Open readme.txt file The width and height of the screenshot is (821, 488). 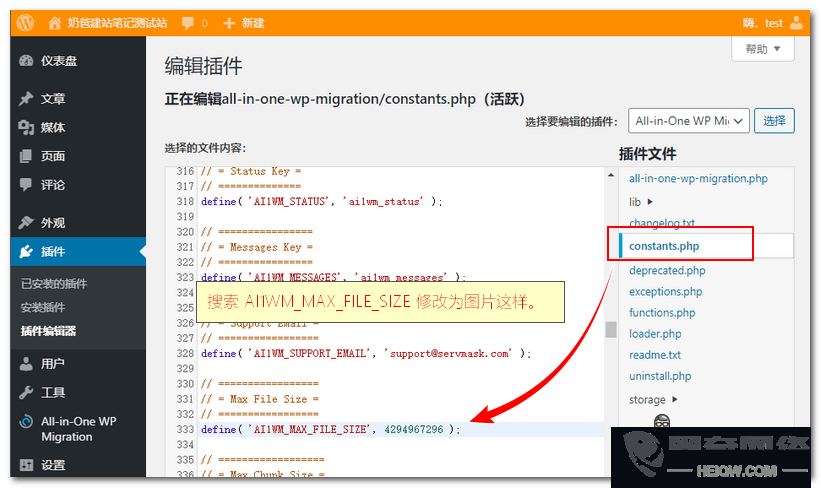pyautogui.click(x=655, y=354)
